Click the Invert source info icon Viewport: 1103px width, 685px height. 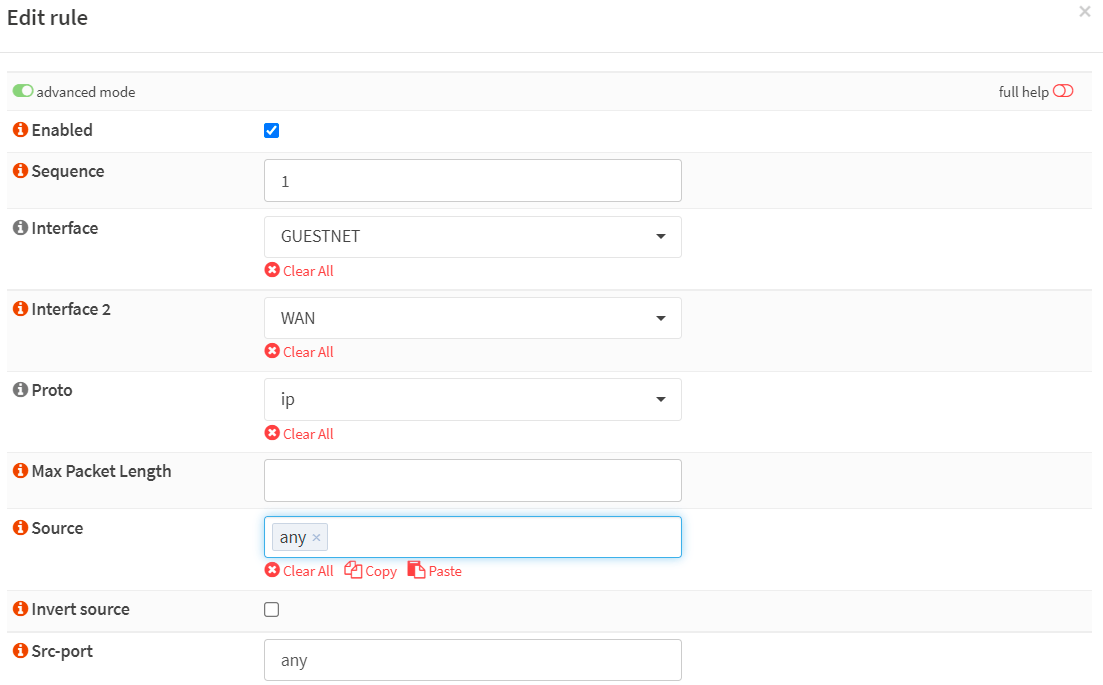coord(20,609)
